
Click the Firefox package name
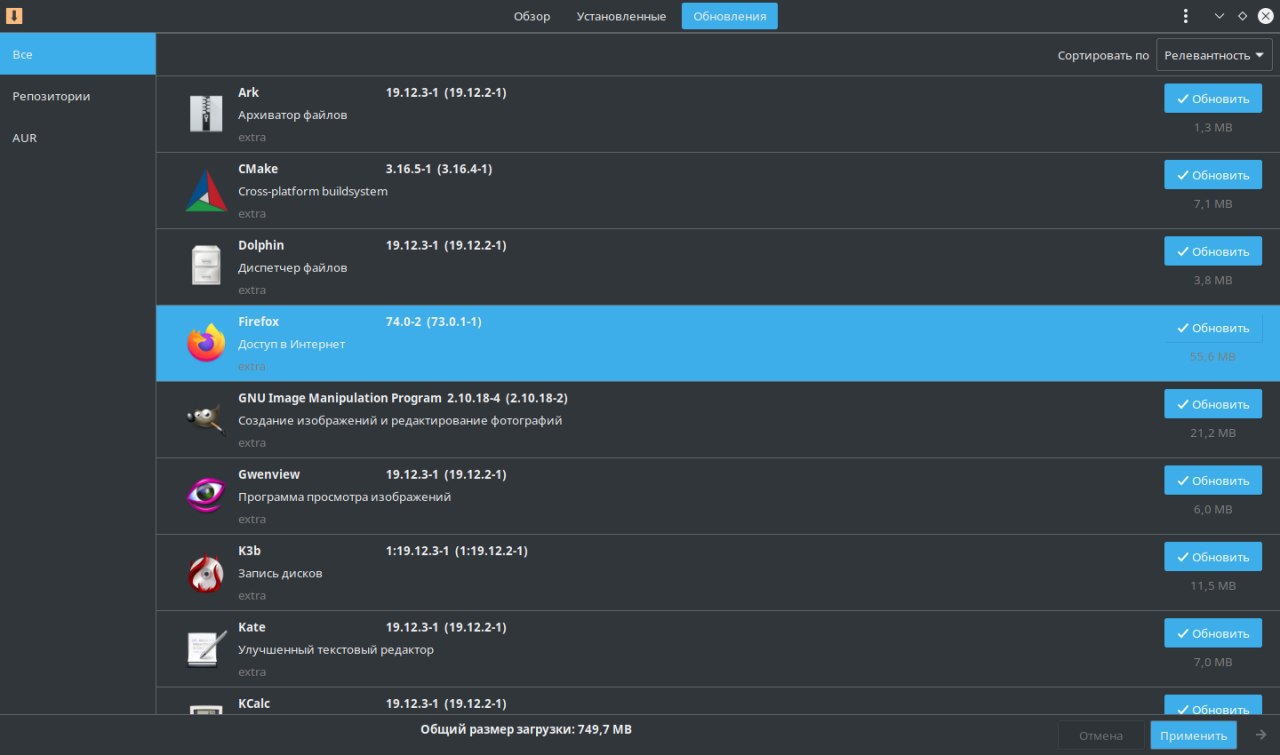[x=258, y=322]
